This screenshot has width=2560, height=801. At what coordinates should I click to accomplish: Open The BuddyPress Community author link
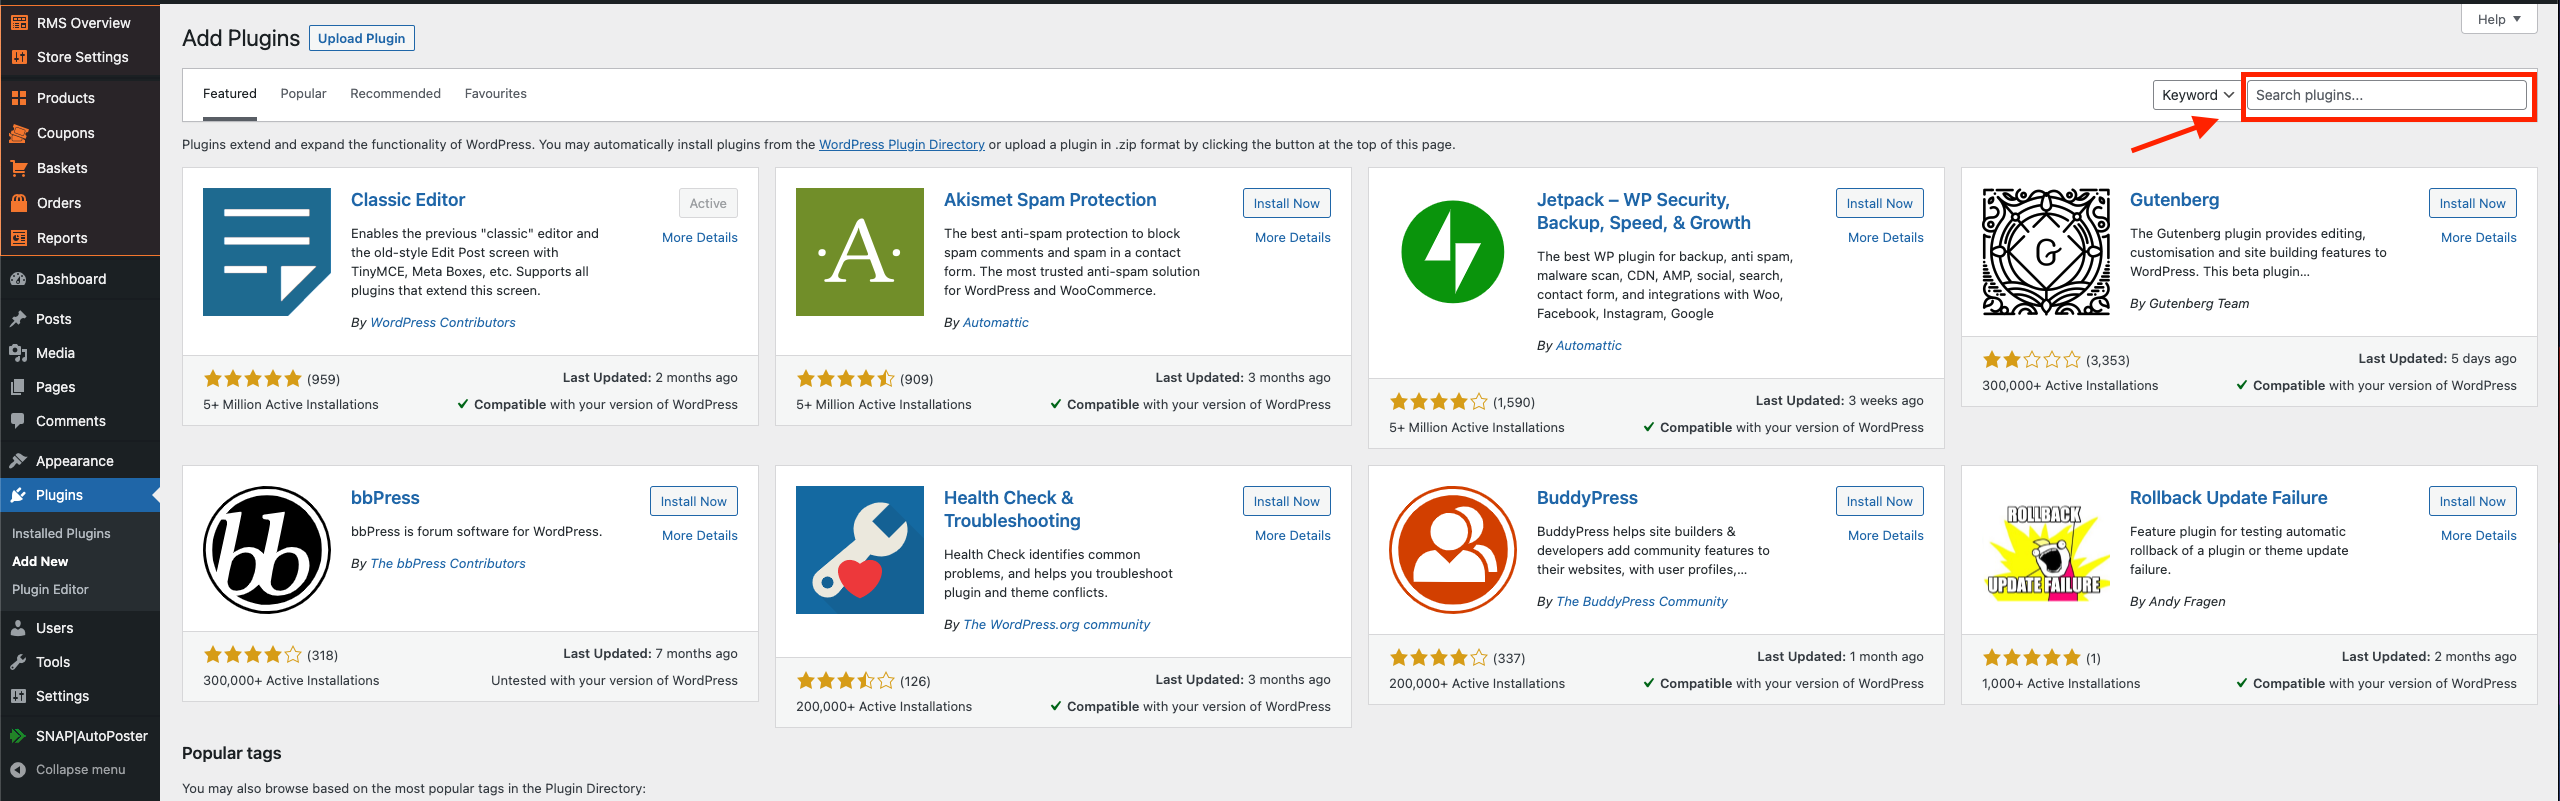click(1642, 602)
